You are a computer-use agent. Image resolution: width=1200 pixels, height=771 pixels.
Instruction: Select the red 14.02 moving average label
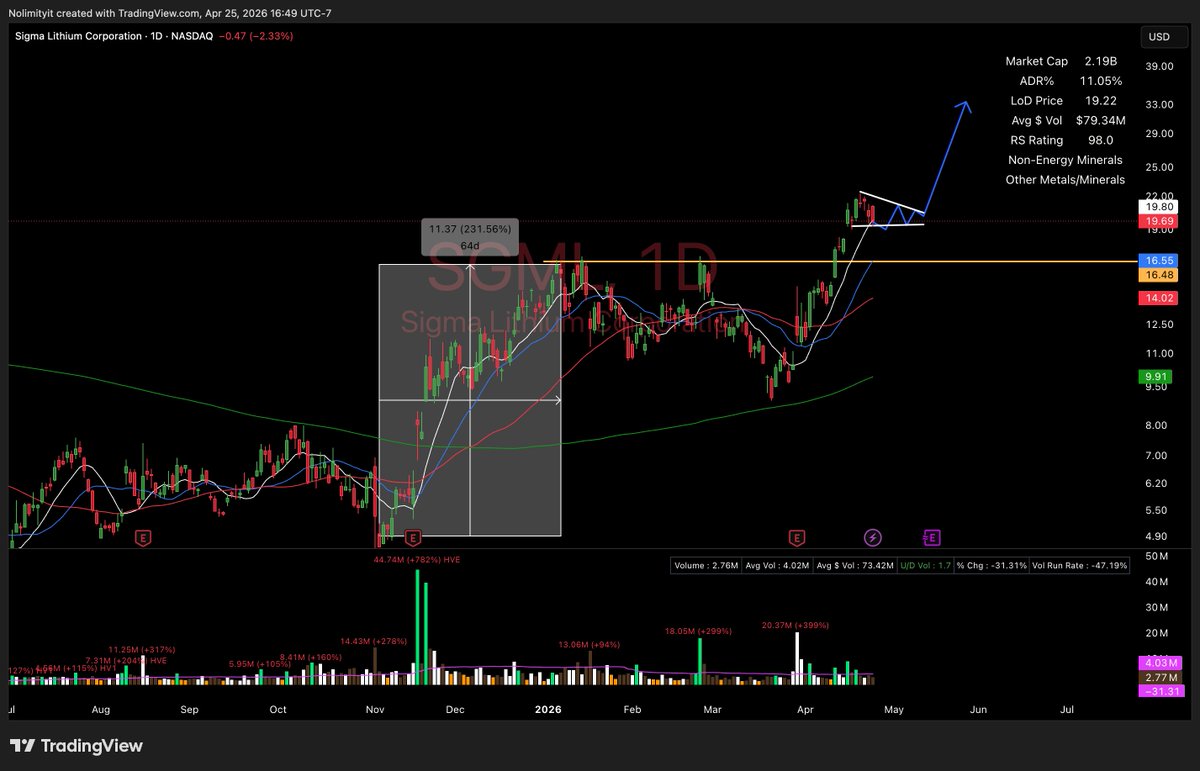click(1158, 297)
